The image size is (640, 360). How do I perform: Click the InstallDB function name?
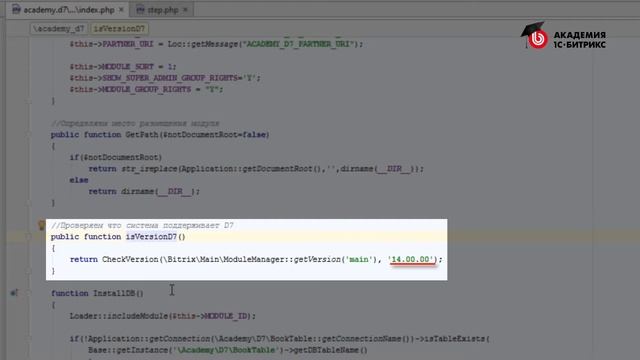pos(114,293)
